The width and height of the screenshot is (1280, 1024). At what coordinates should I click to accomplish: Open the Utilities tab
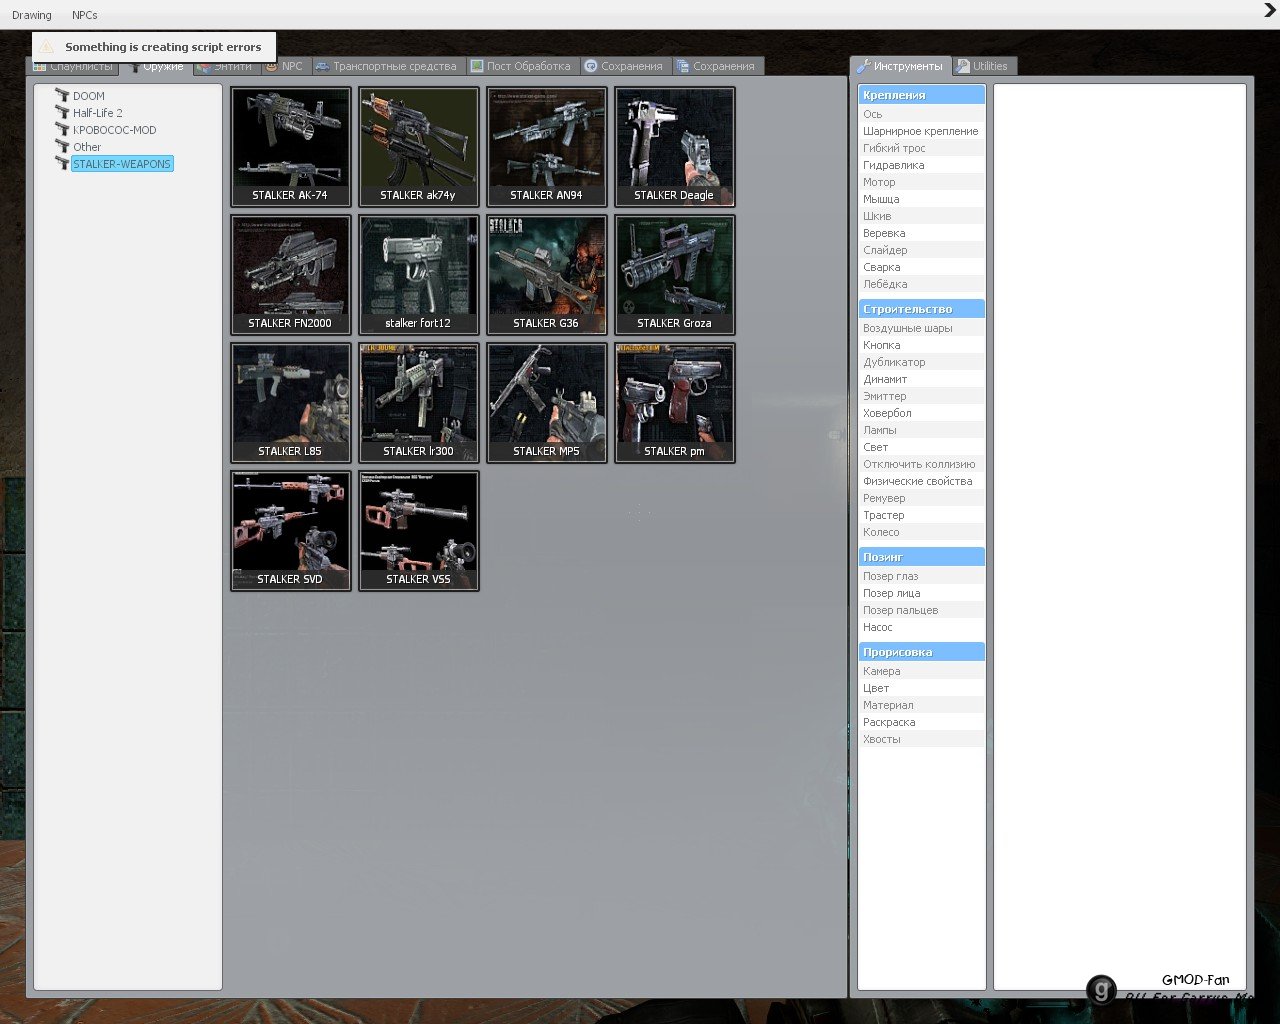[x=983, y=66]
